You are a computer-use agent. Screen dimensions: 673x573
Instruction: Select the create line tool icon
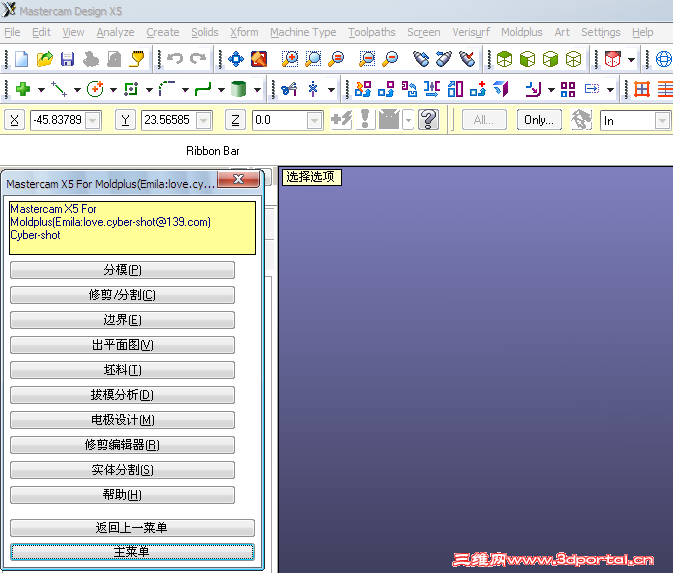click(59, 89)
